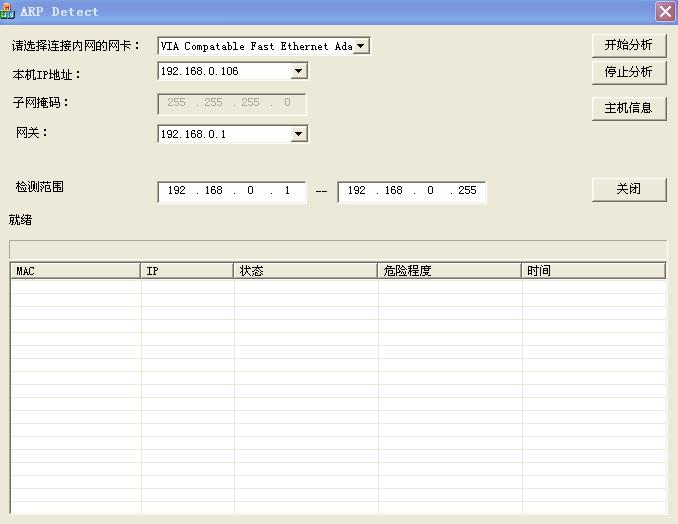
Task: Expand the network adapter dropdown
Action: (361, 46)
